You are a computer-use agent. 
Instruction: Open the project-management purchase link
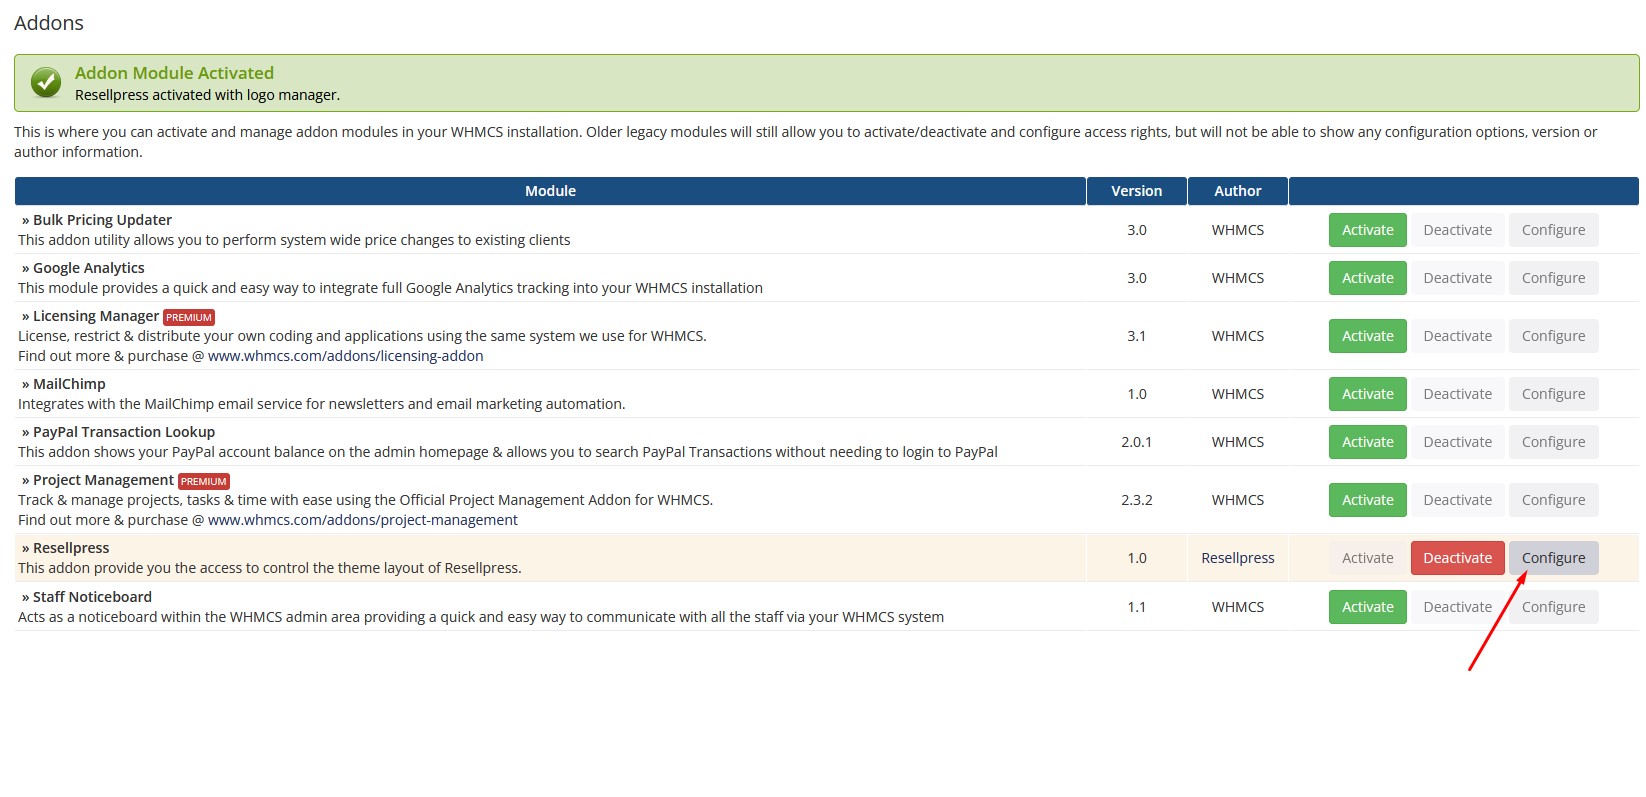pyautogui.click(x=362, y=520)
